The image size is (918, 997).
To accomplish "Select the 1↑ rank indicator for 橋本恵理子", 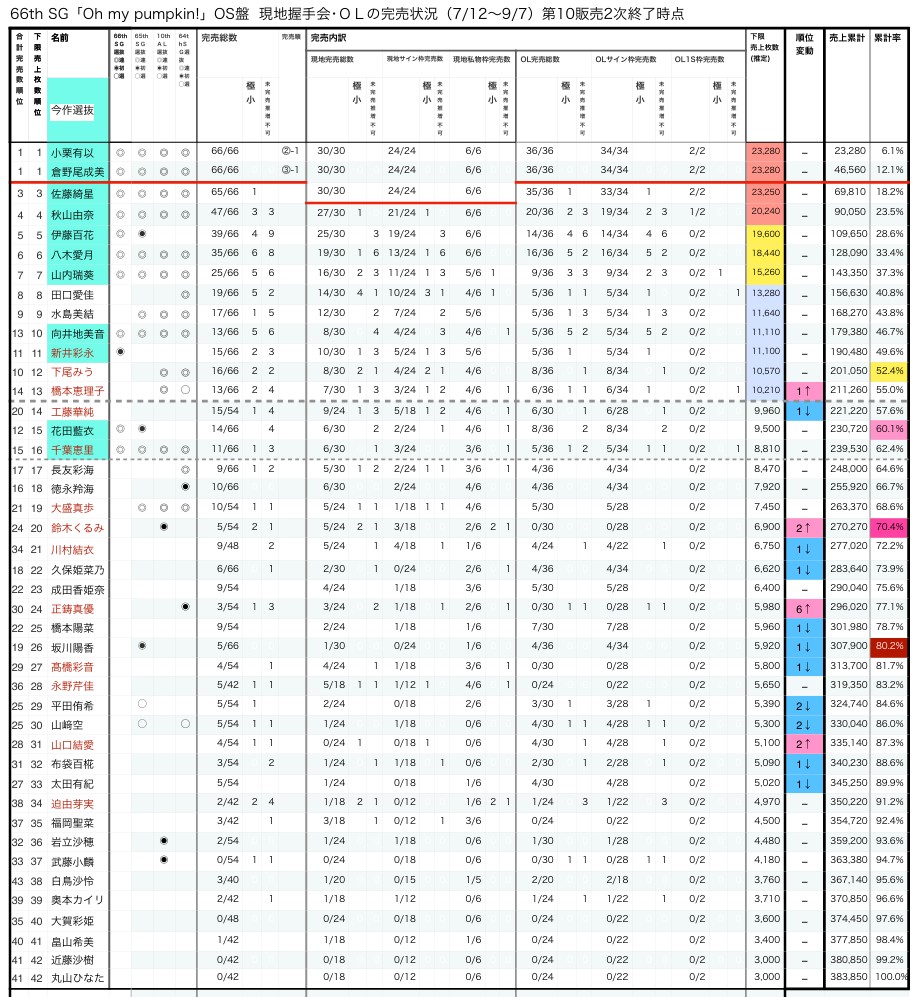I will [x=803, y=391].
